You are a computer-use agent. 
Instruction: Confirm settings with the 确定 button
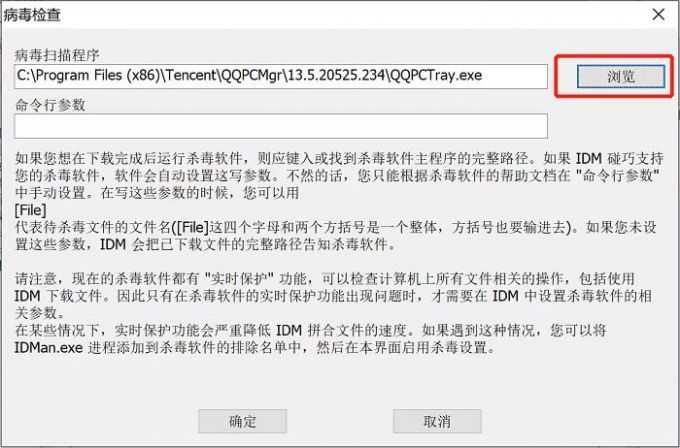click(242, 421)
